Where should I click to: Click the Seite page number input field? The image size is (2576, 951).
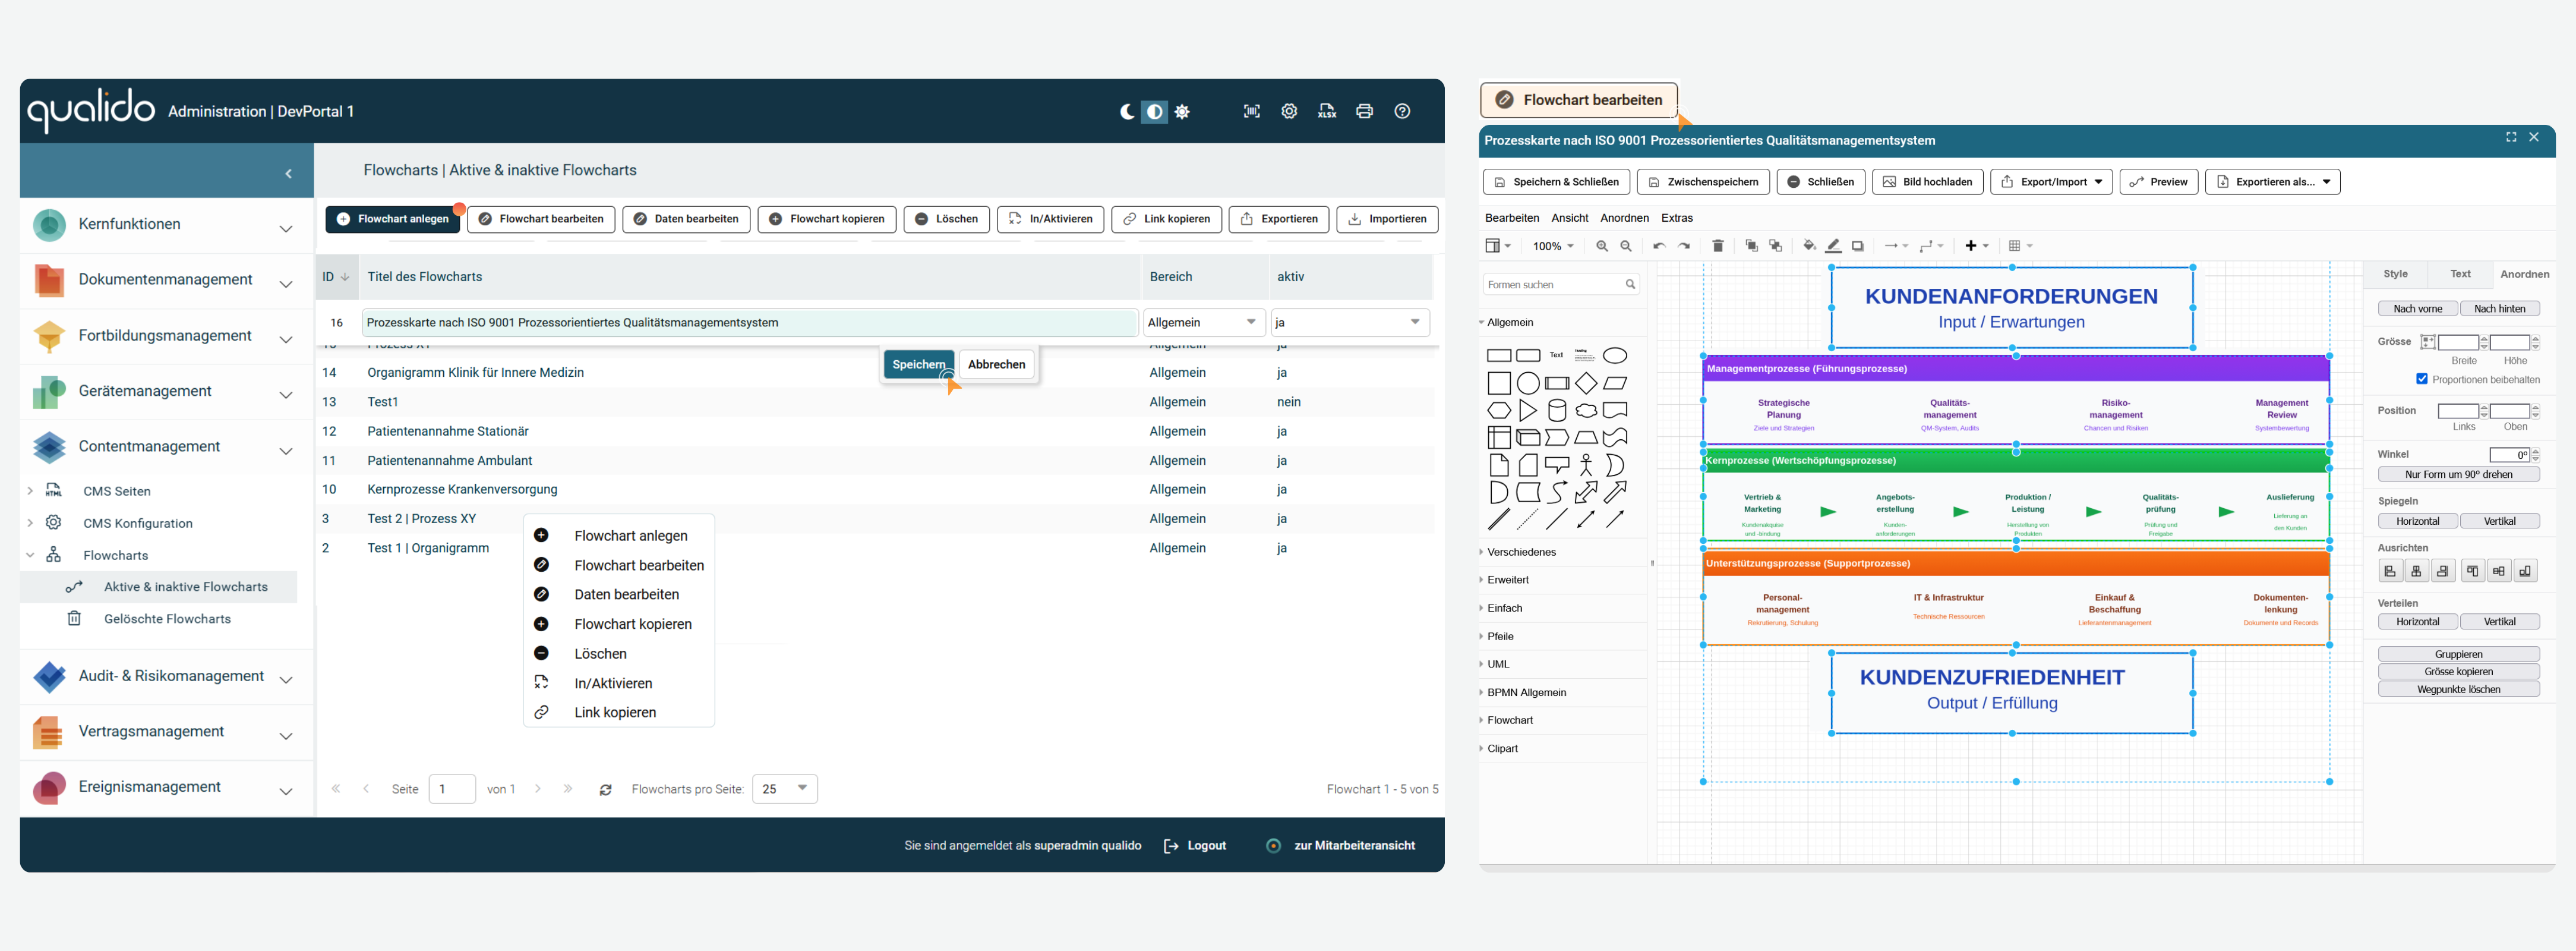click(452, 788)
